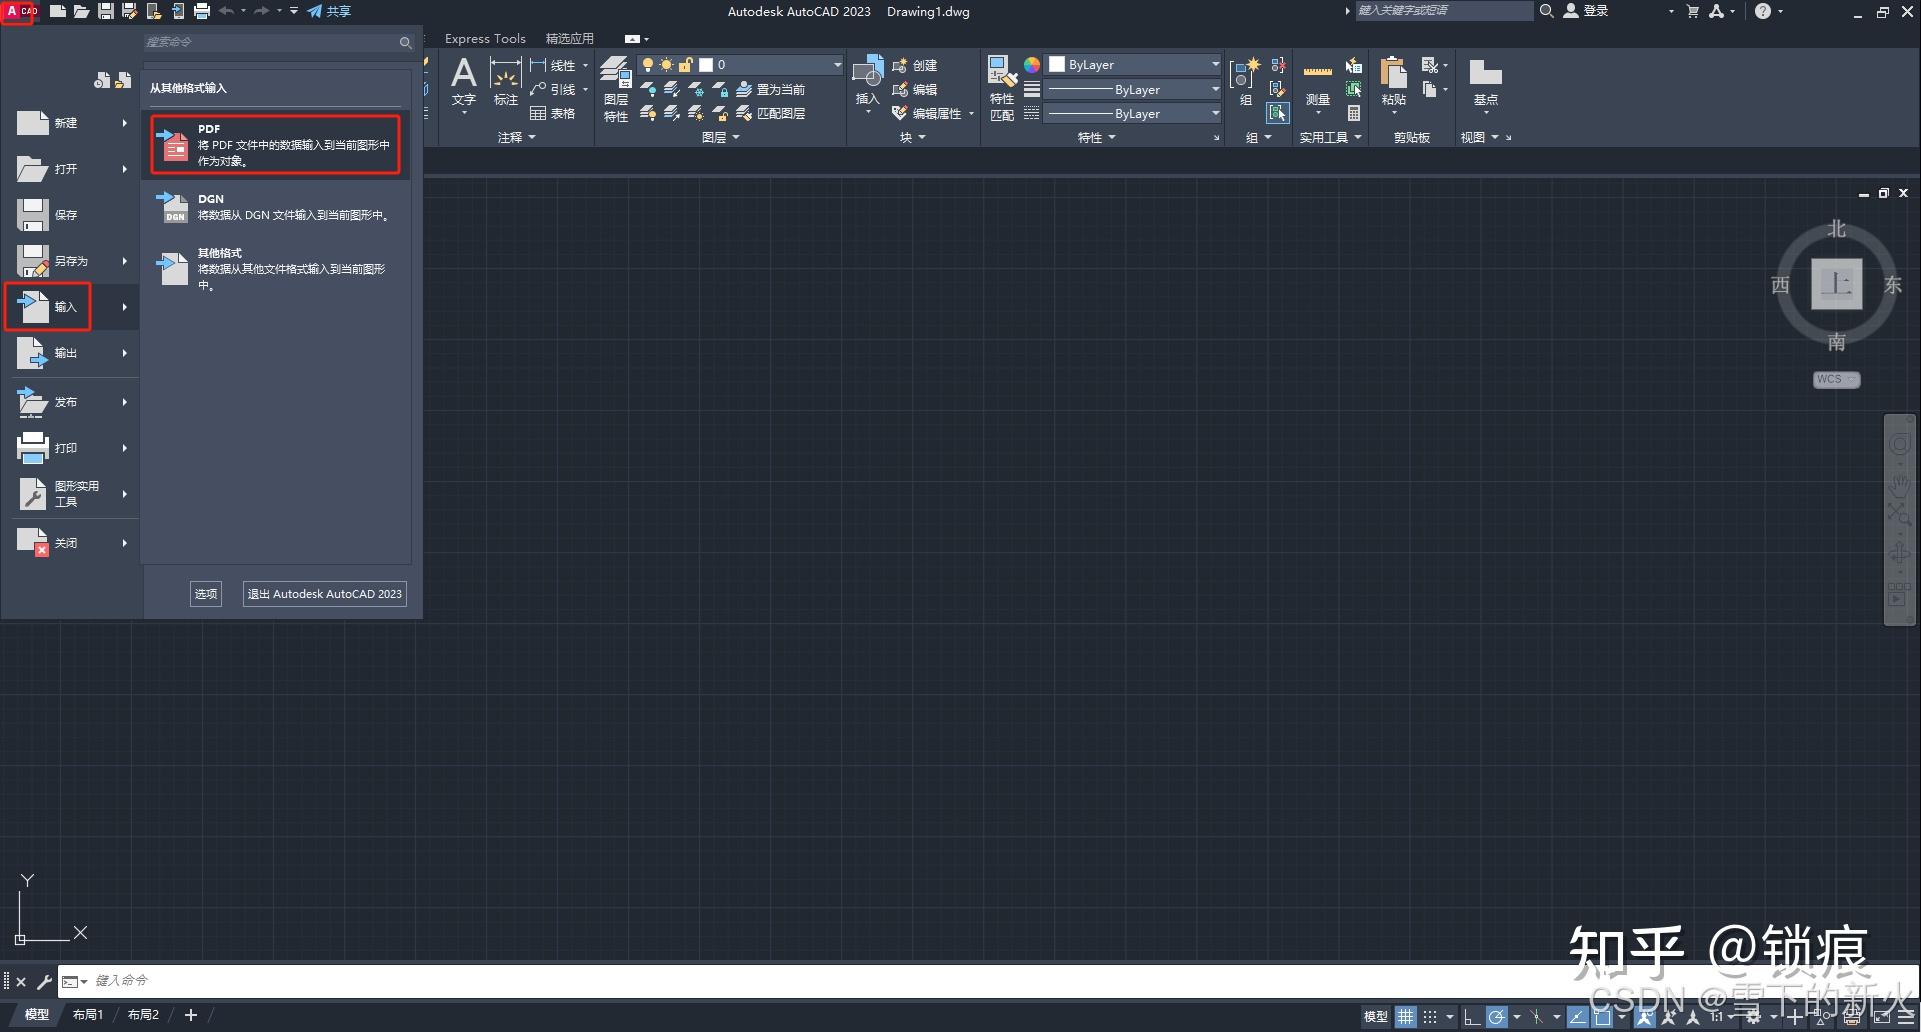Click the help question mark icon
This screenshot has height=1032, width=1921.
click(1763, 11)
